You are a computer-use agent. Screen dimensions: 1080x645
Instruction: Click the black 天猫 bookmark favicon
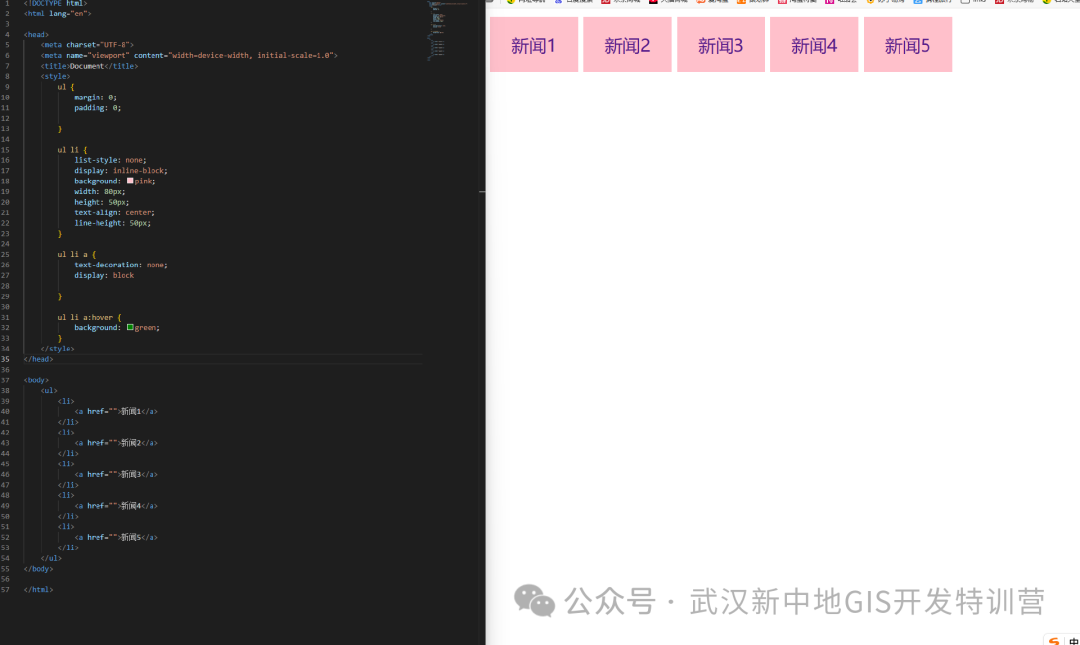coord(655,2)
